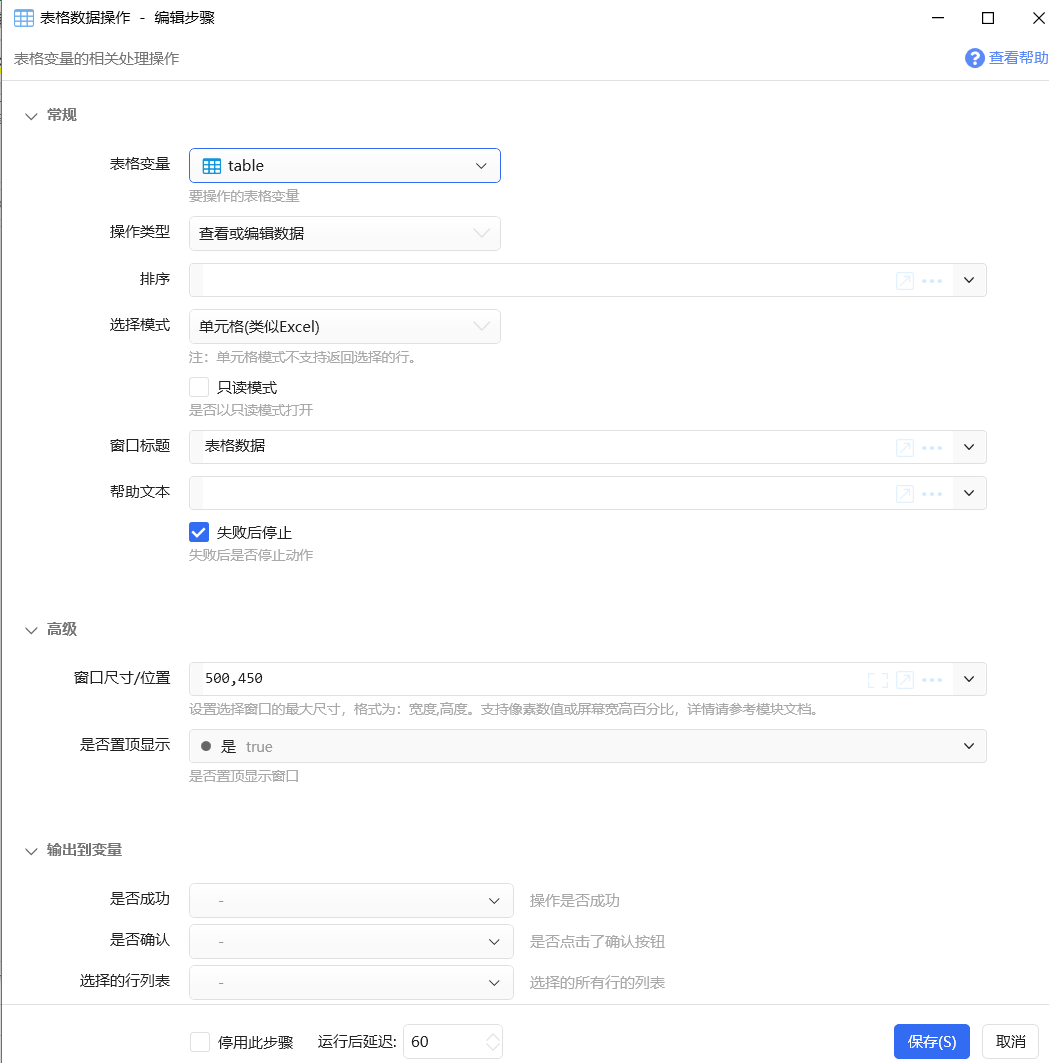Click the 运行后延迟 stepper arrows

click(493, 1042)
